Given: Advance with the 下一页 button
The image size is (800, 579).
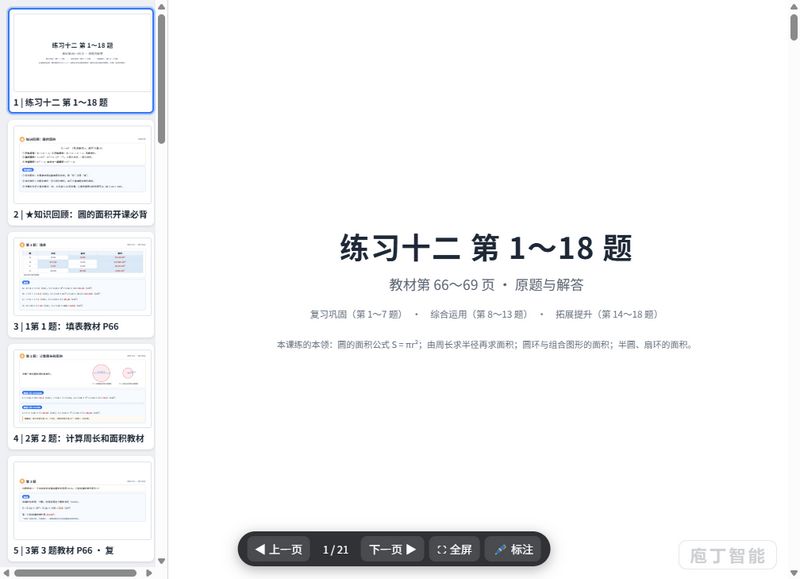Looking at the screenshot, I should click(x=392, y=549).
